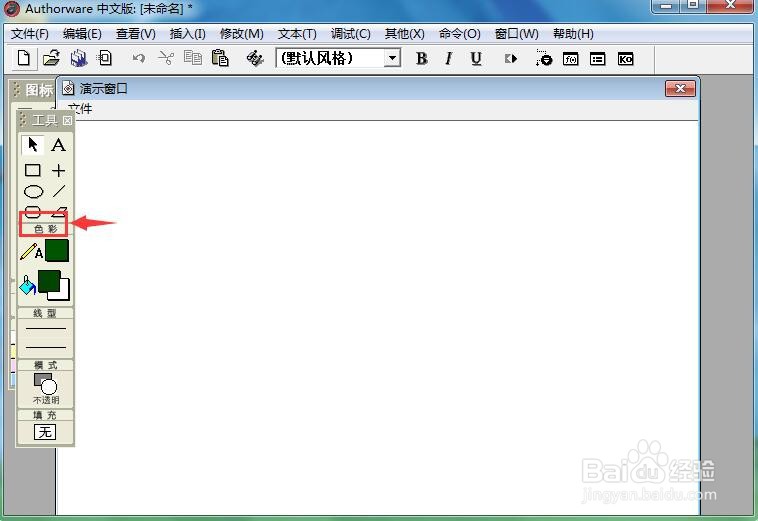Select the Rounded Rectangle tool
This screenshot has width=758, height=521.
tap(33, 212)
